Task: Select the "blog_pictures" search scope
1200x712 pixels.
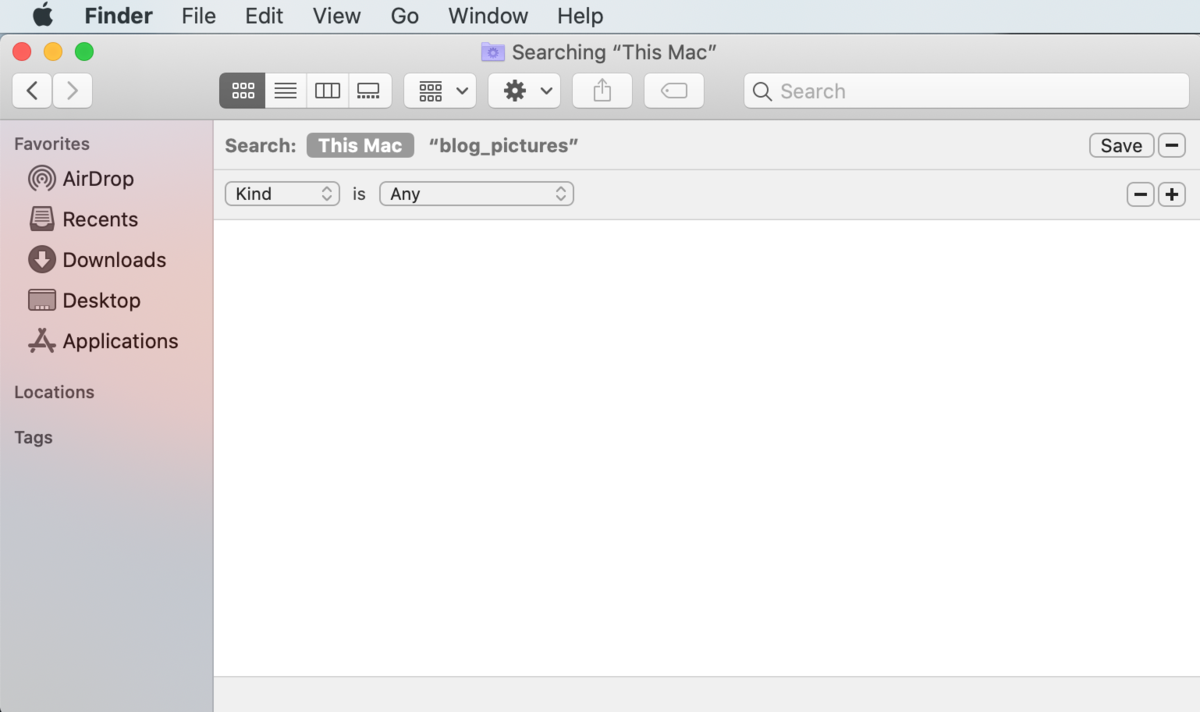Action: pyautogui.click(x=503, y=146)
